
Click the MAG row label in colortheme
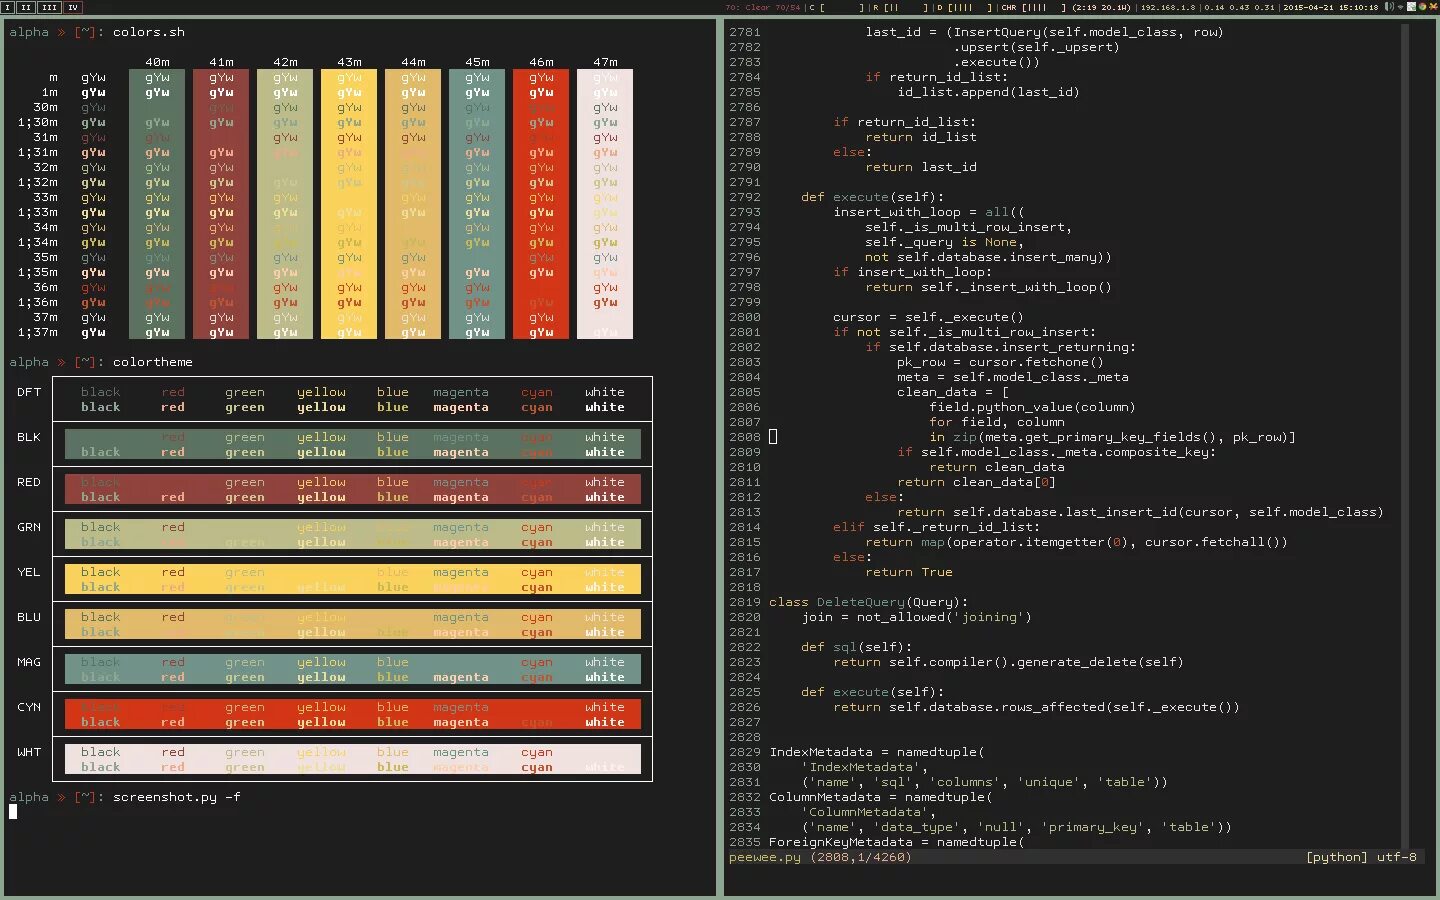(x=29, y=662)
